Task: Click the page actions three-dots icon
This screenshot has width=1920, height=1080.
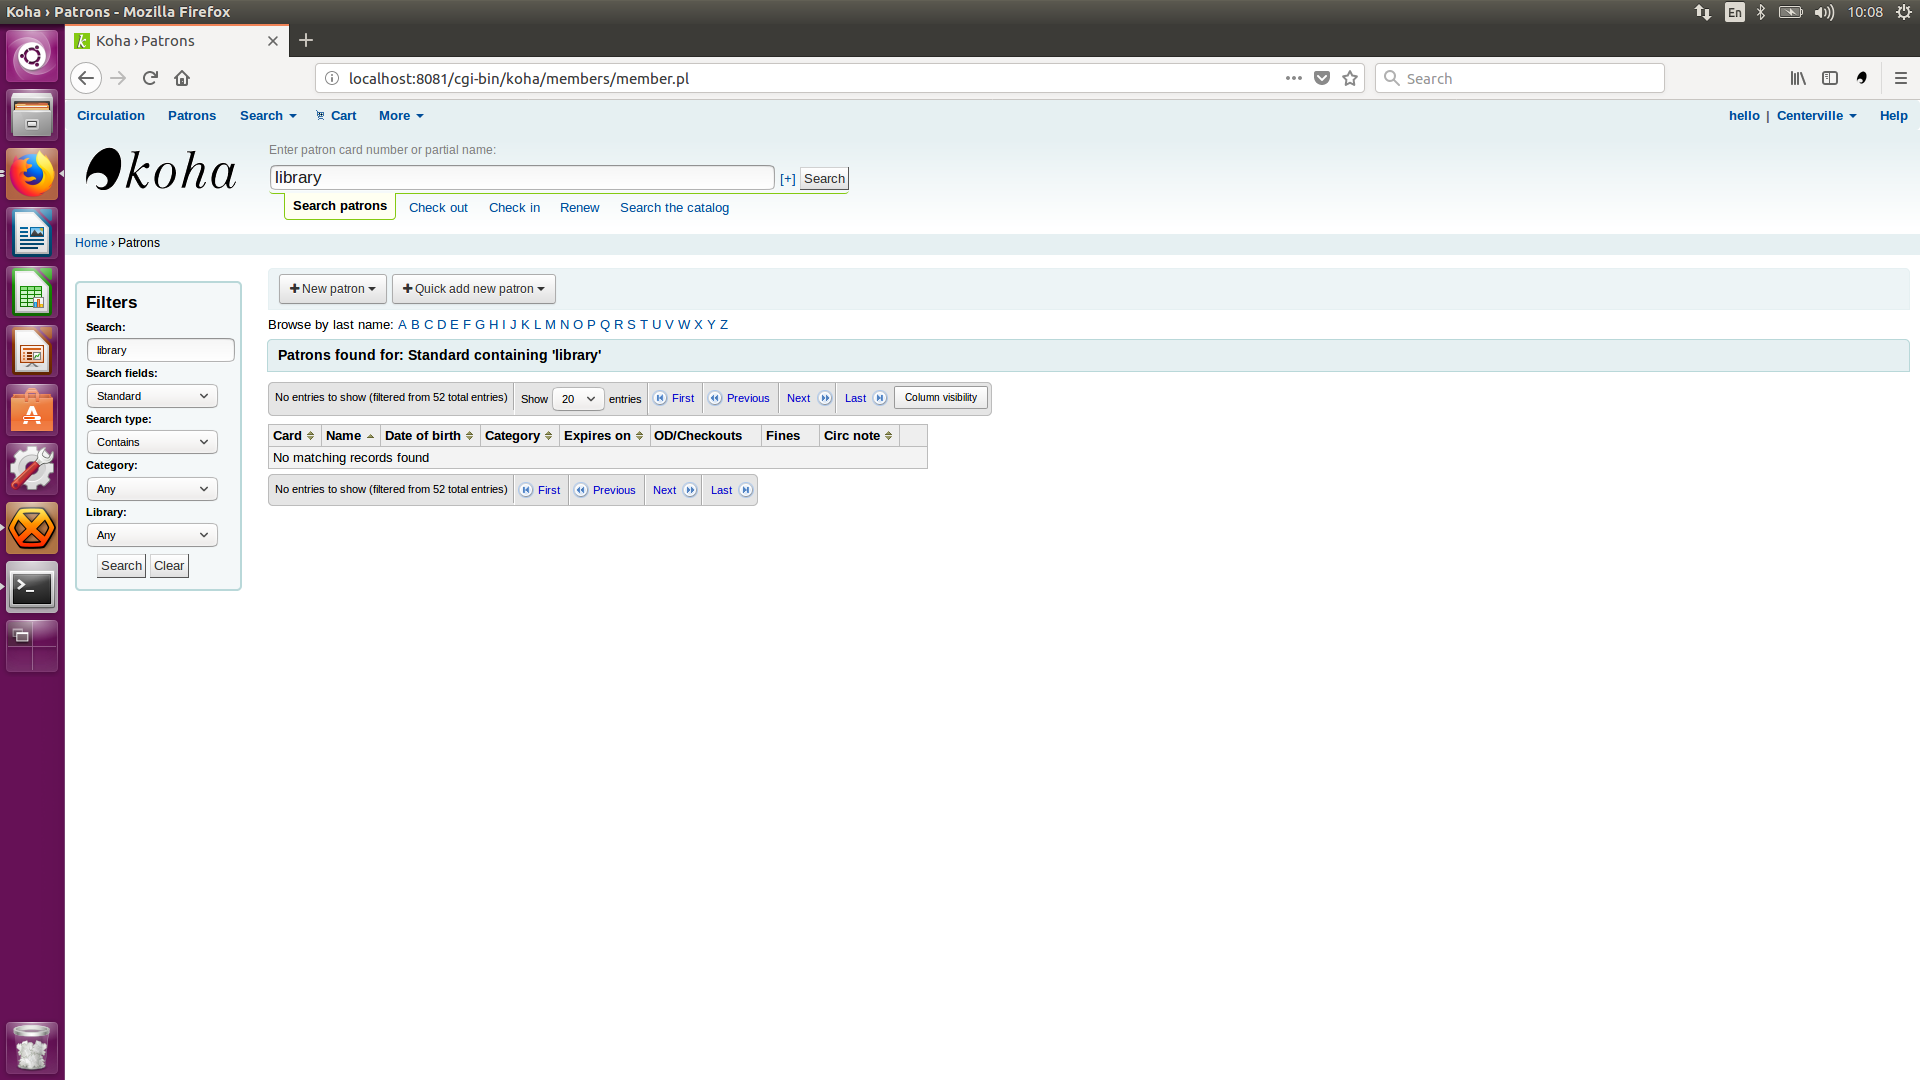Action: (x=1293, y=78)
